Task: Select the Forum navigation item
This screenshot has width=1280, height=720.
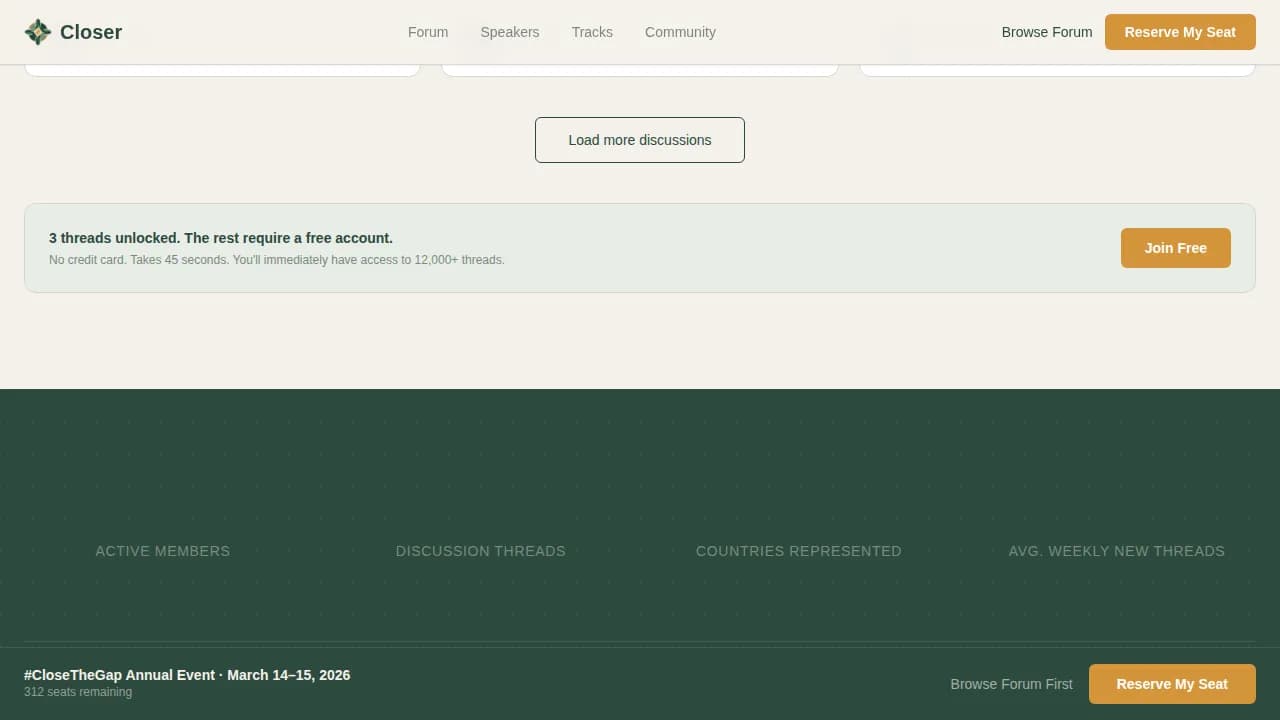Action: (427, 32)
